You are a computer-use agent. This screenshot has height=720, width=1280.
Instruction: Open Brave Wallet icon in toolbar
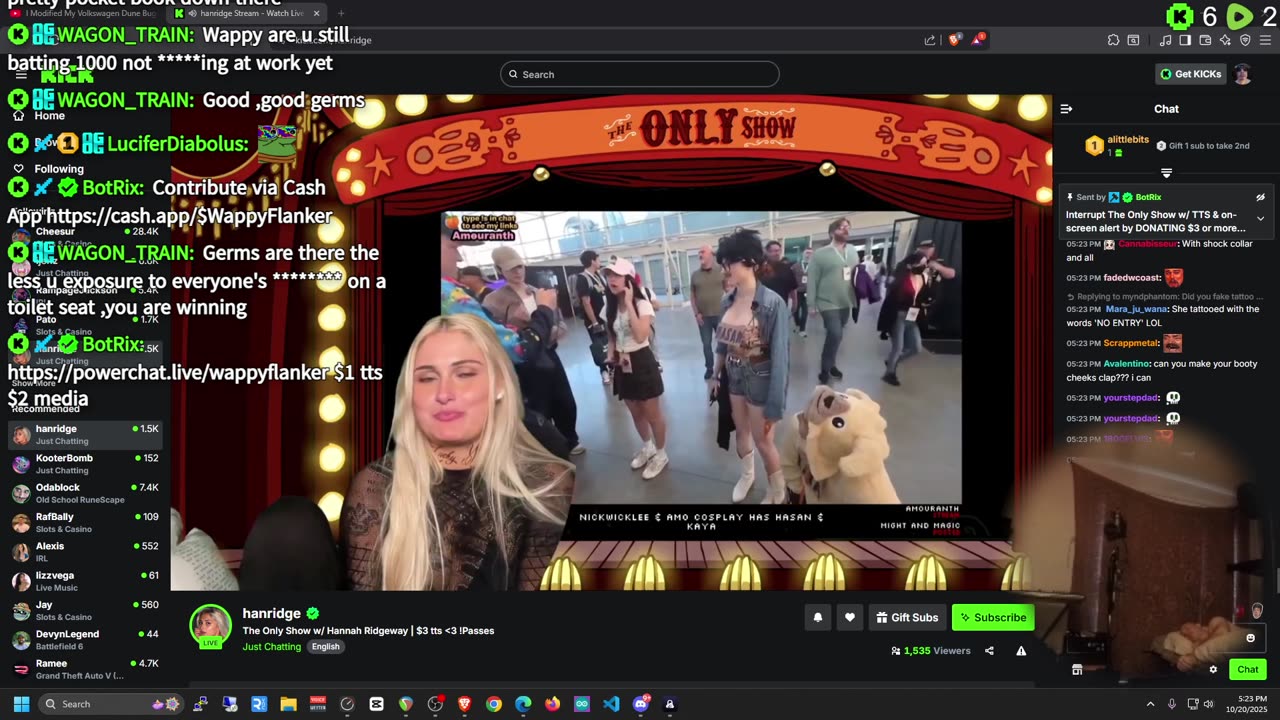tap(1205, 40)
